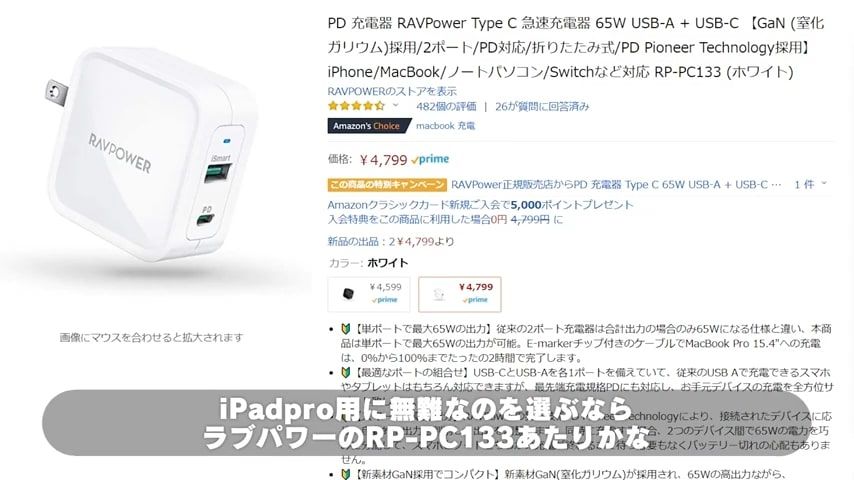The width and height of the screenshot is (854, 480).
Task: Click the この商品の特別キャンペーン orange label
Action: 387,185
